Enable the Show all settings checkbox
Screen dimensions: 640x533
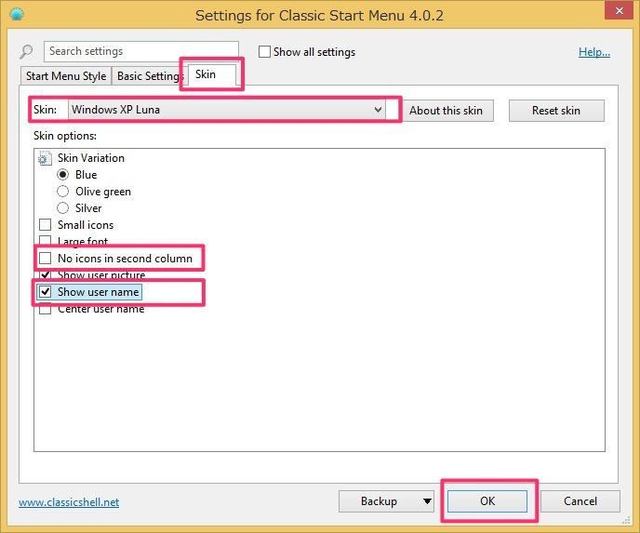265,52
